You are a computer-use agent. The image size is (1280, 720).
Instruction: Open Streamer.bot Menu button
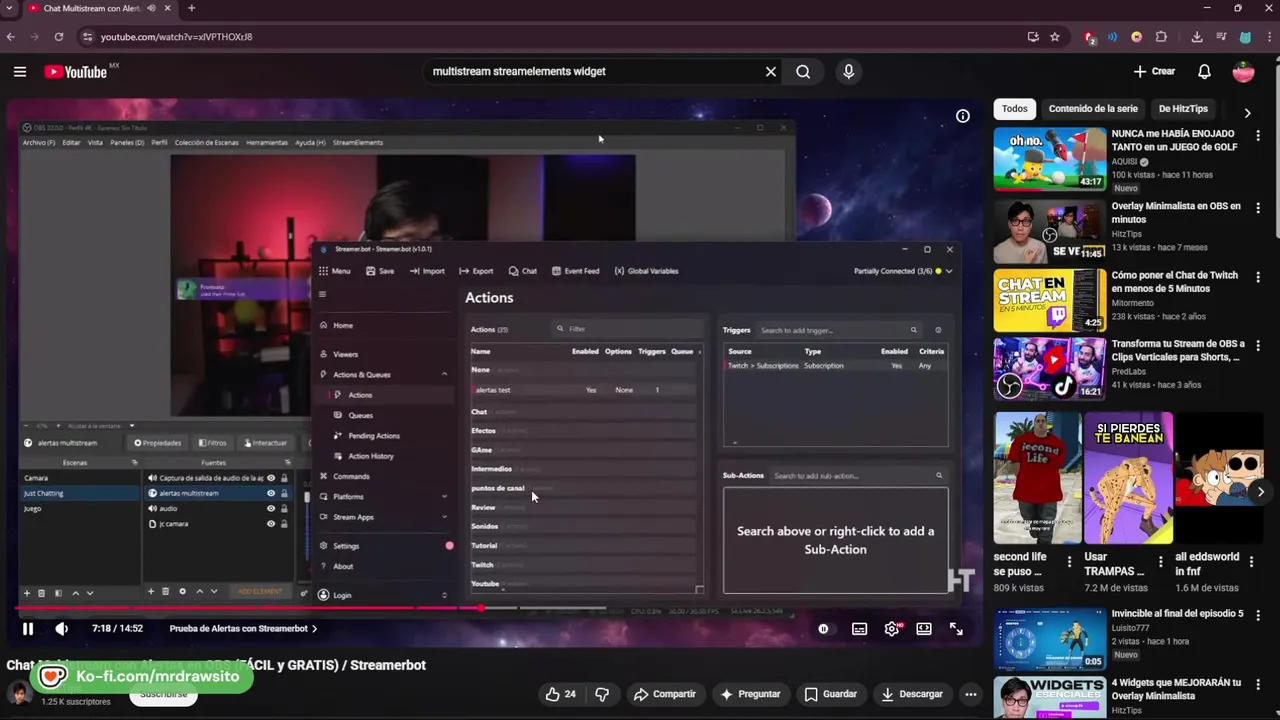[x=335, y=271]
